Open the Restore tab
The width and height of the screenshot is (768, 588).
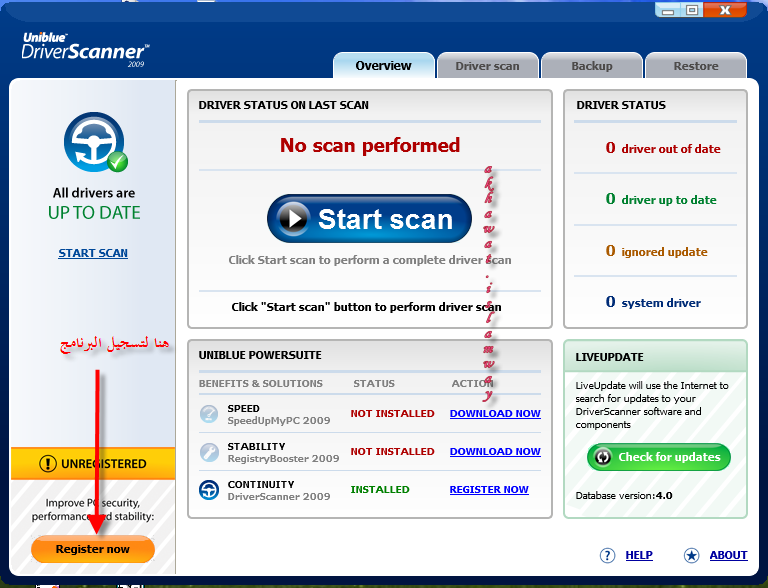pyautogui.click(x=696, y=66)
